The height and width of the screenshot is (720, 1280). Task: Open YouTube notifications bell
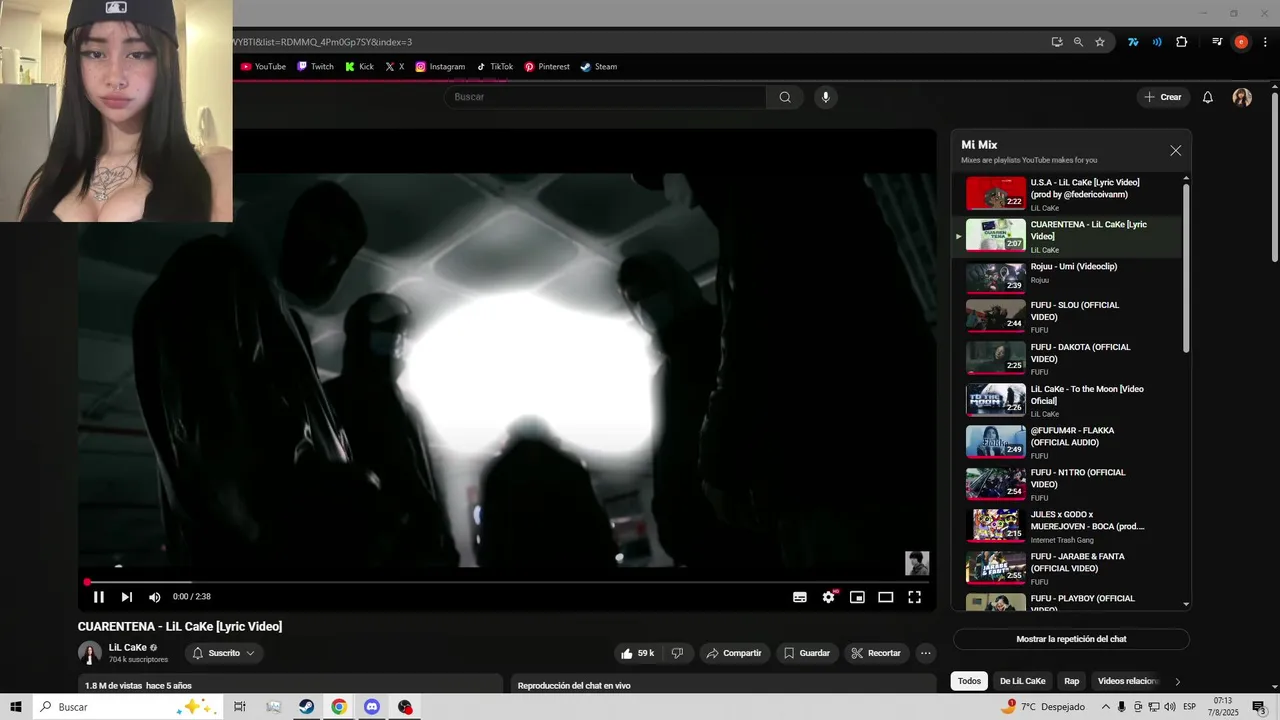point(1208,97)
